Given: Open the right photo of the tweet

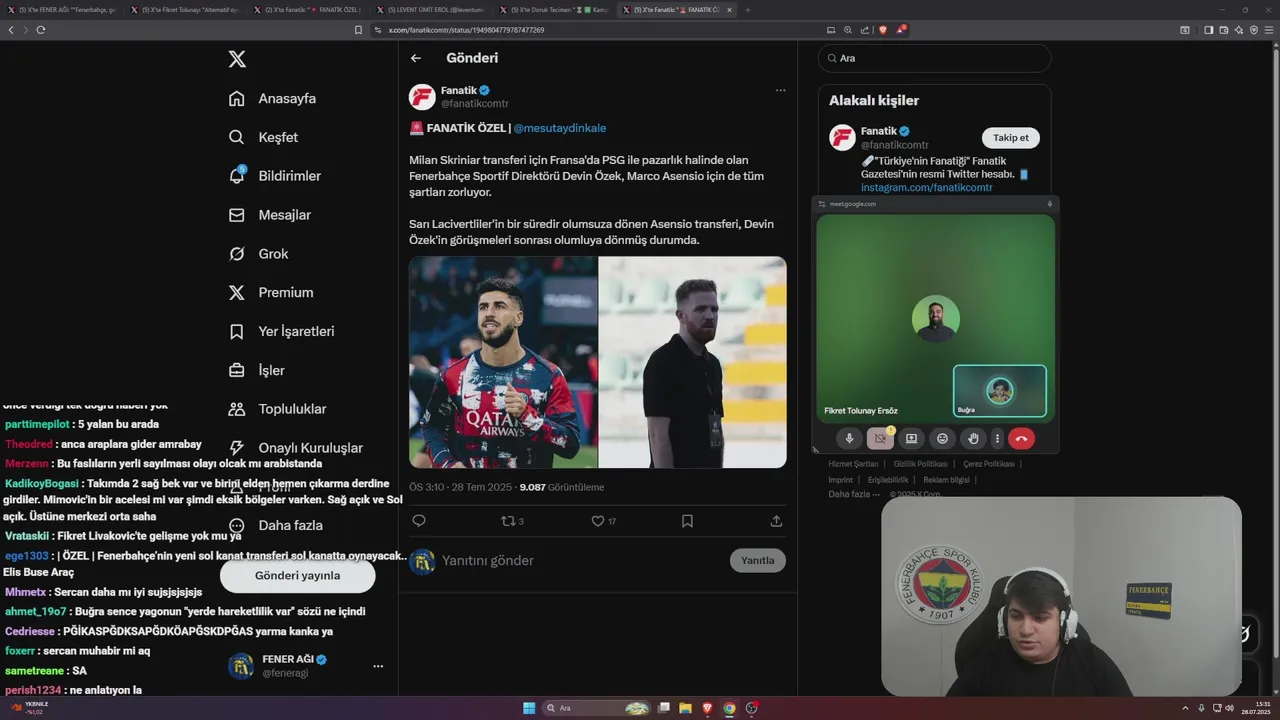Looking at the screenshot, I should point(693,362).
